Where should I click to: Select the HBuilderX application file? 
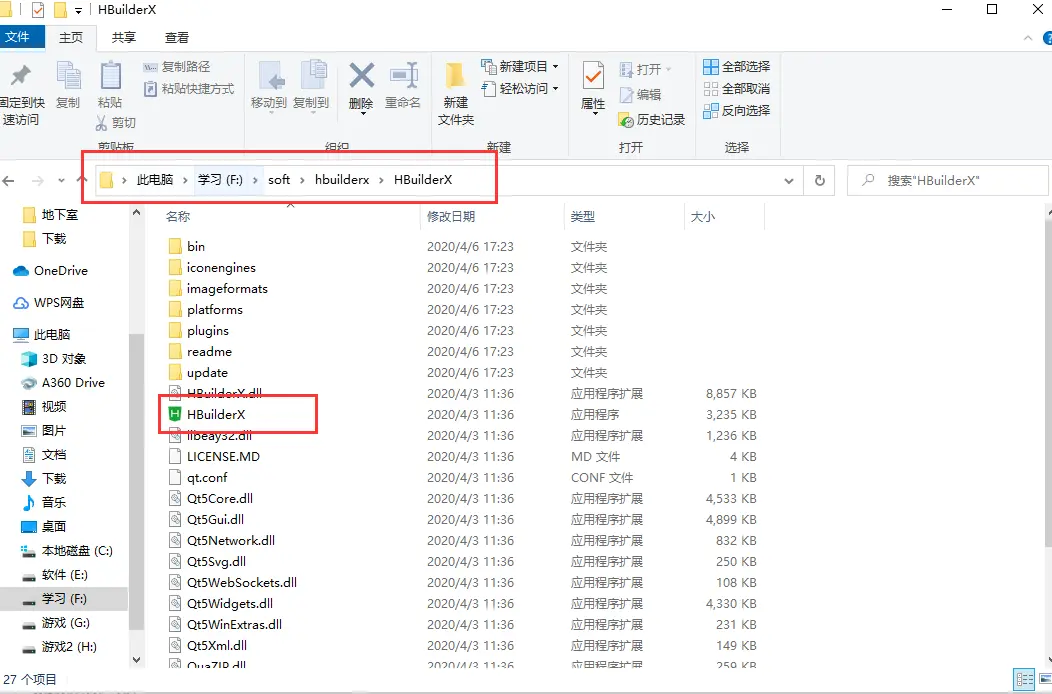pos(216,415)
